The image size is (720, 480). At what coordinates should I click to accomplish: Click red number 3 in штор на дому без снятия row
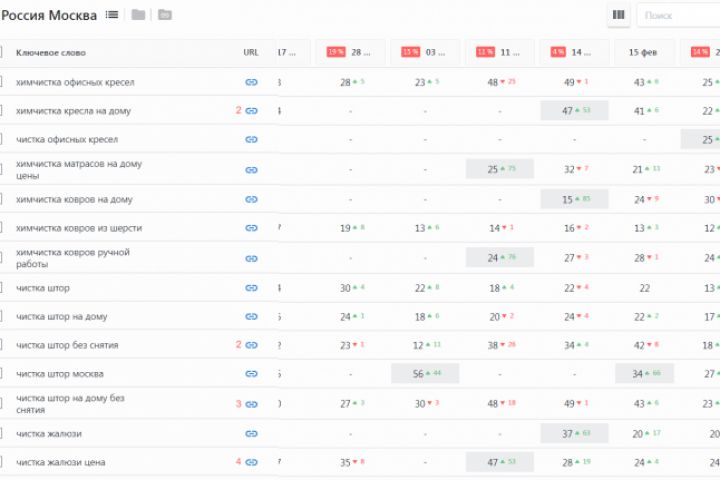pyautogui.click(x=238, y=404)
